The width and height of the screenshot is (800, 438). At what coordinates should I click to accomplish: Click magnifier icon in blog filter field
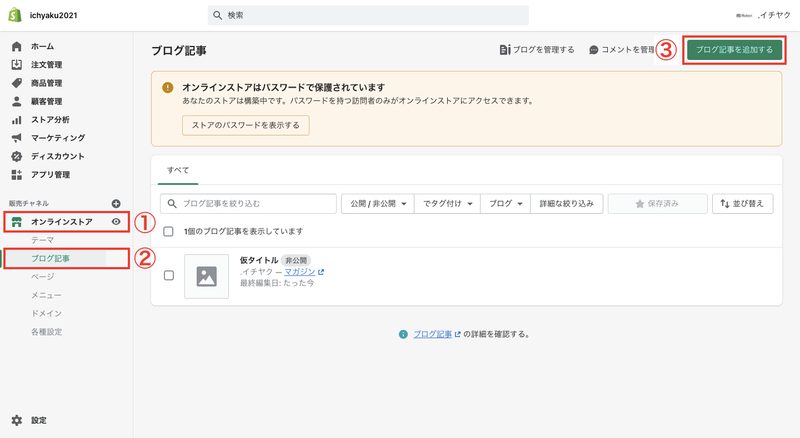point(172,204)
